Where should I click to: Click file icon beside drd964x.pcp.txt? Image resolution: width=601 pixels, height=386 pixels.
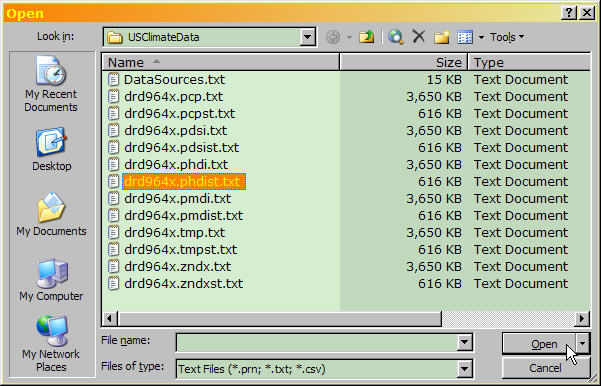(x=113, y=96)
